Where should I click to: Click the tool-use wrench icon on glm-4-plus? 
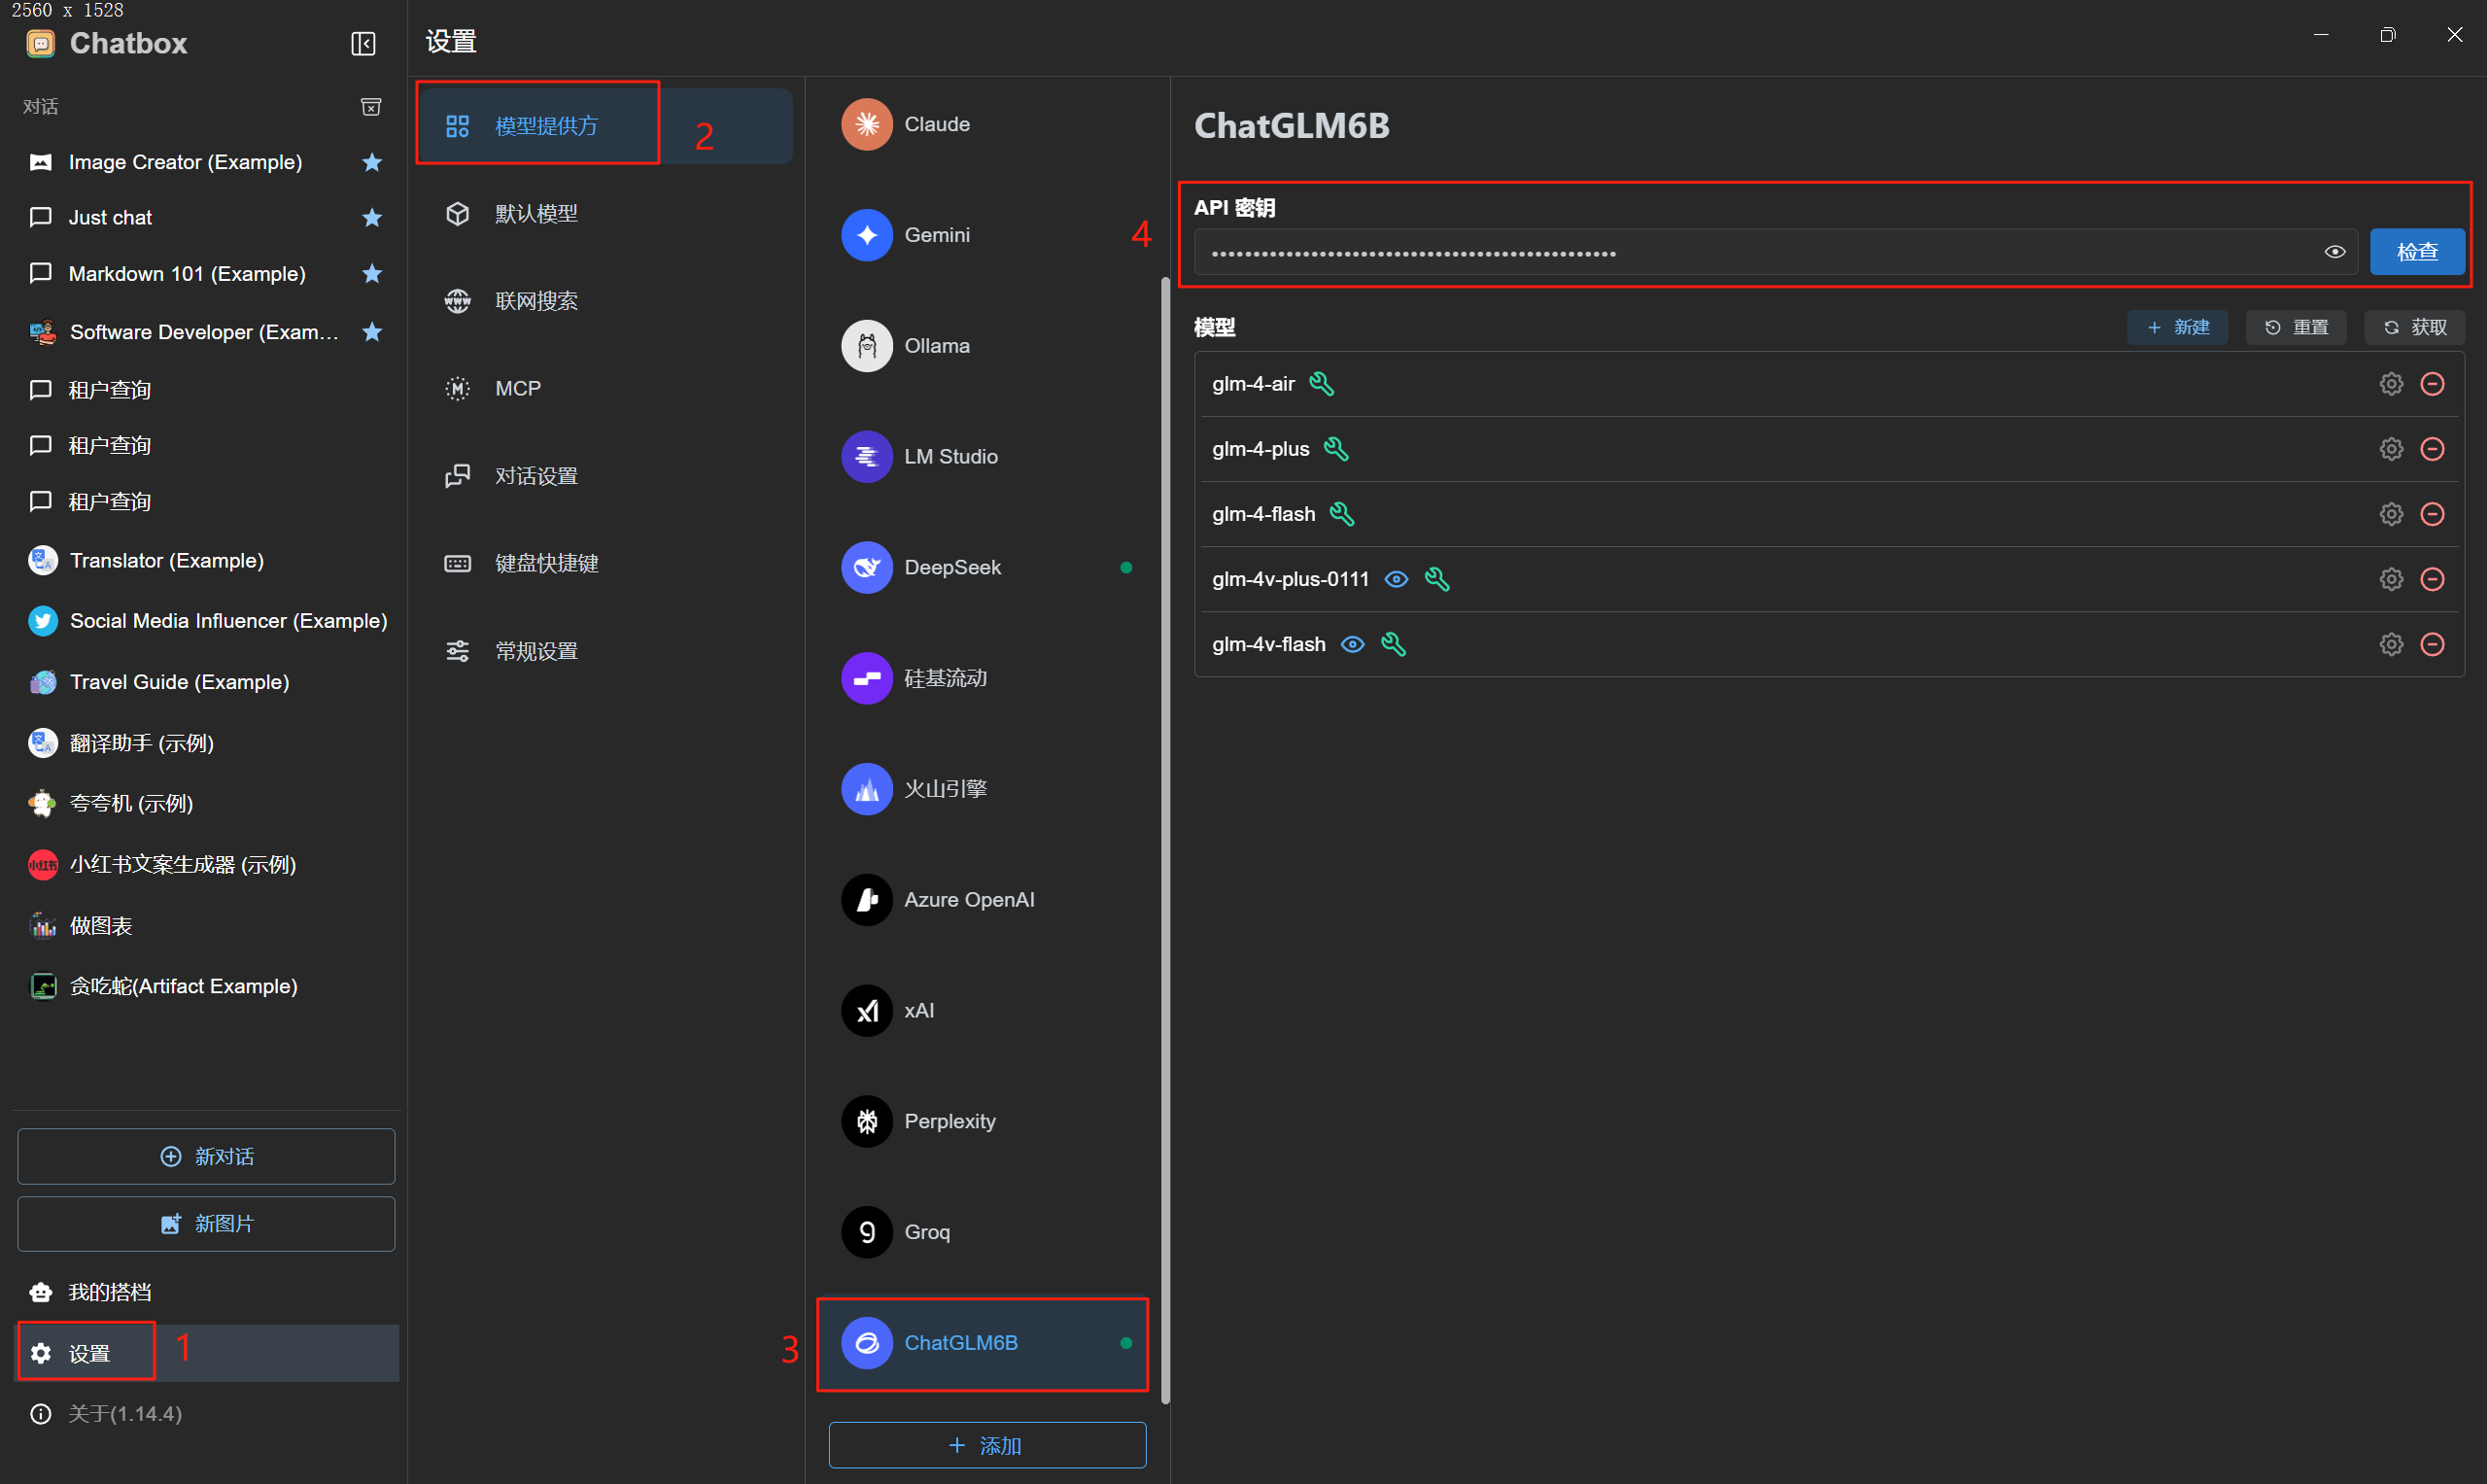[1338, 448]
